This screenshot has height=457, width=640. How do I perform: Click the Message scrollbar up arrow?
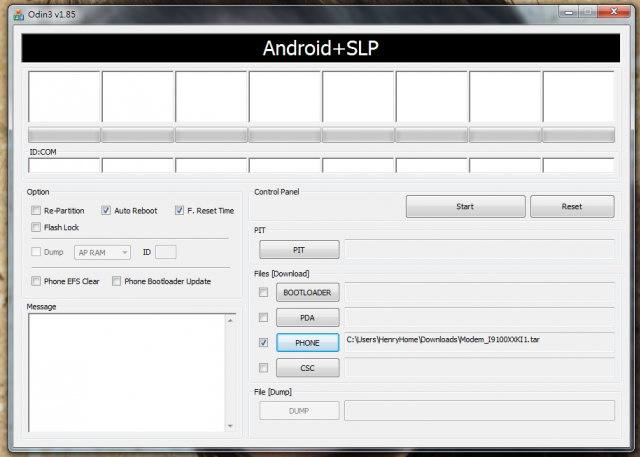pos(231,321)
